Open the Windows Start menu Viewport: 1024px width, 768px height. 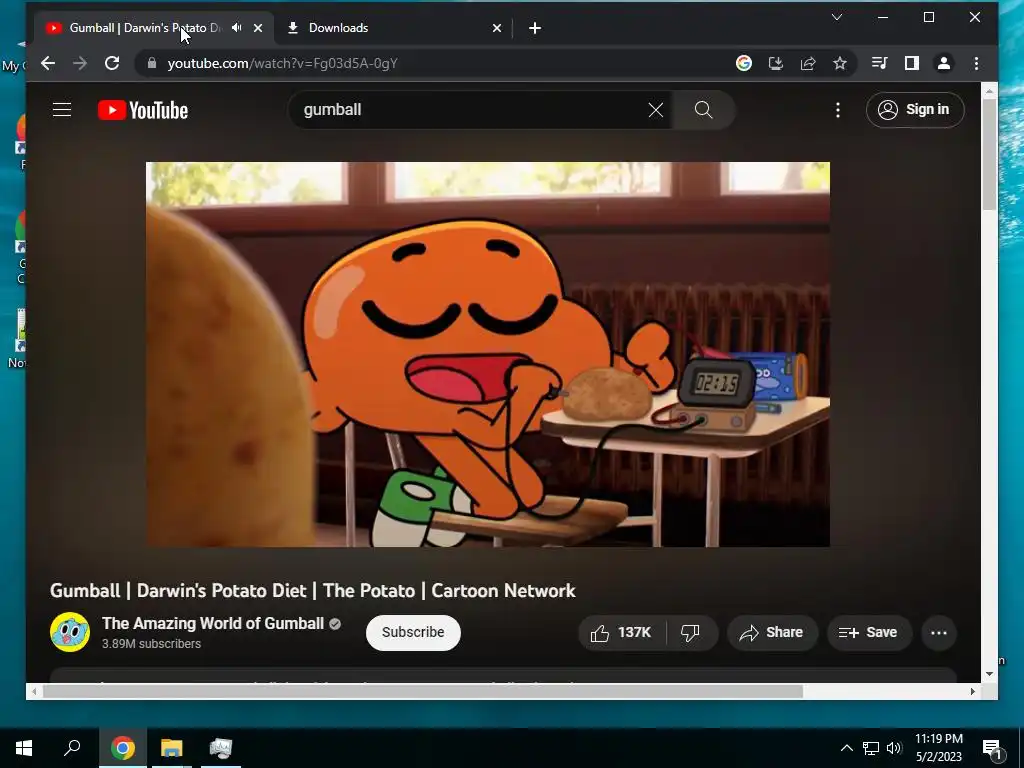(24, 748)
